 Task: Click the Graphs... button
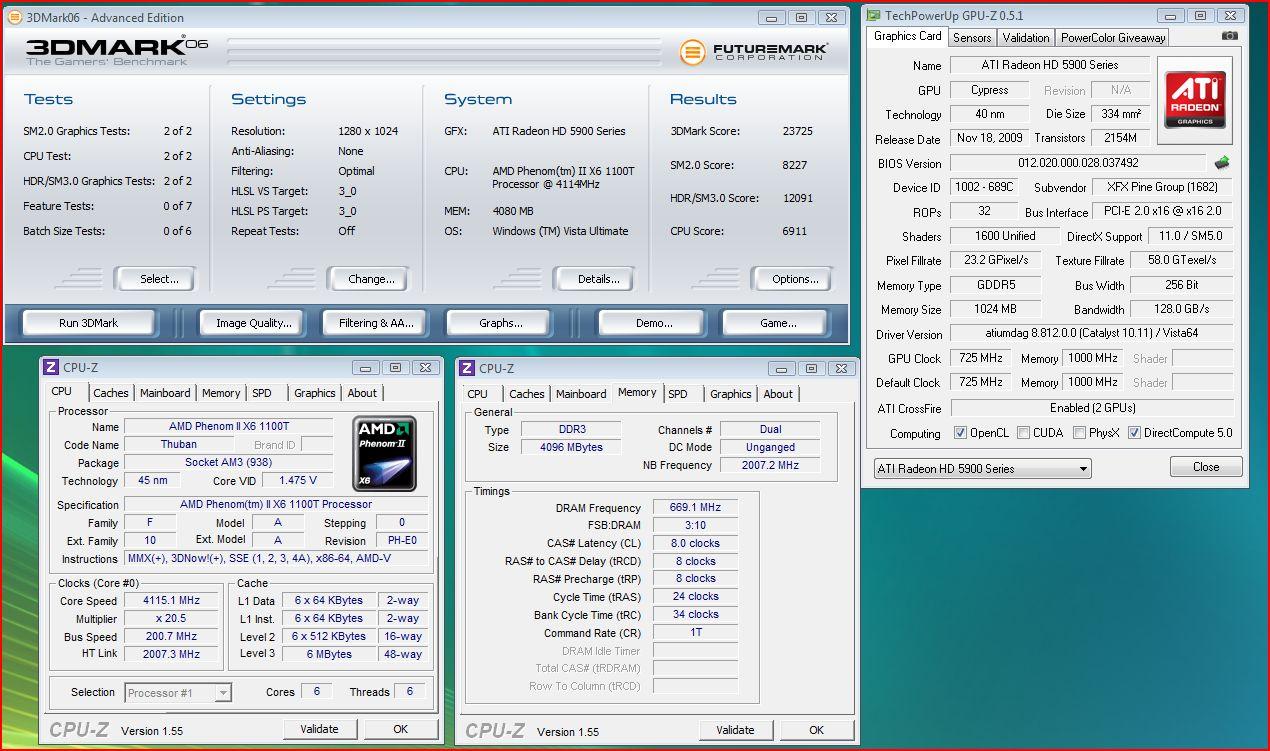click(500, 323)
